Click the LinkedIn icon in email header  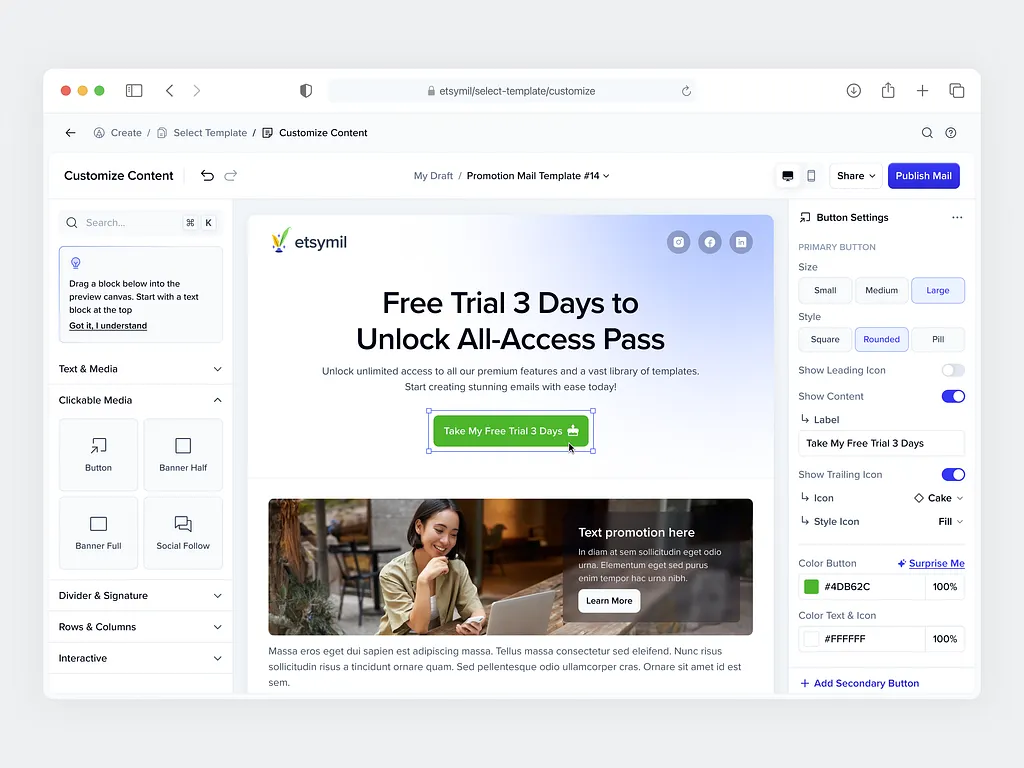coord(741,242)
